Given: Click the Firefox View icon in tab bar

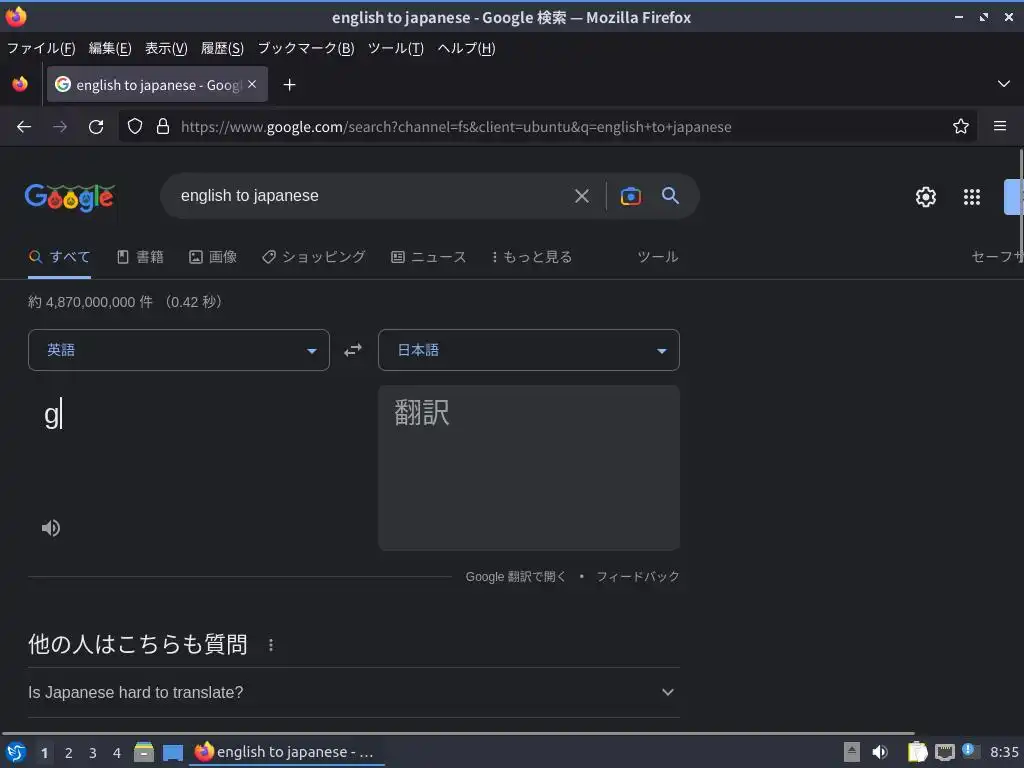Looking at the screenshot, I should [20, 84].
